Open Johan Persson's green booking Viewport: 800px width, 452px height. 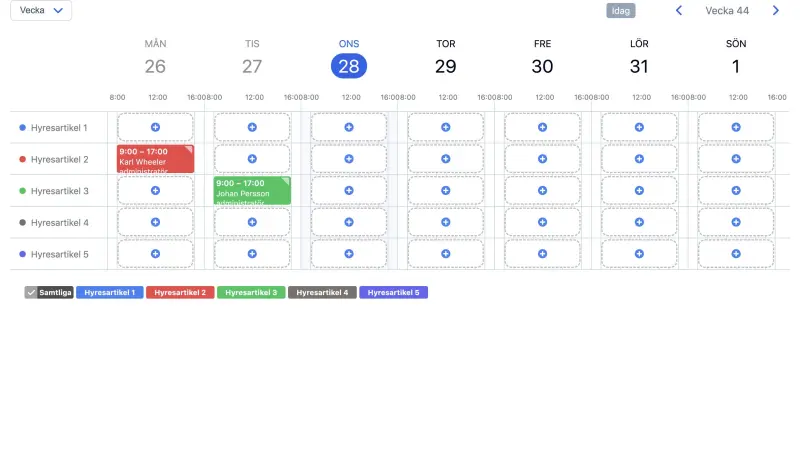tap(252, 190)
